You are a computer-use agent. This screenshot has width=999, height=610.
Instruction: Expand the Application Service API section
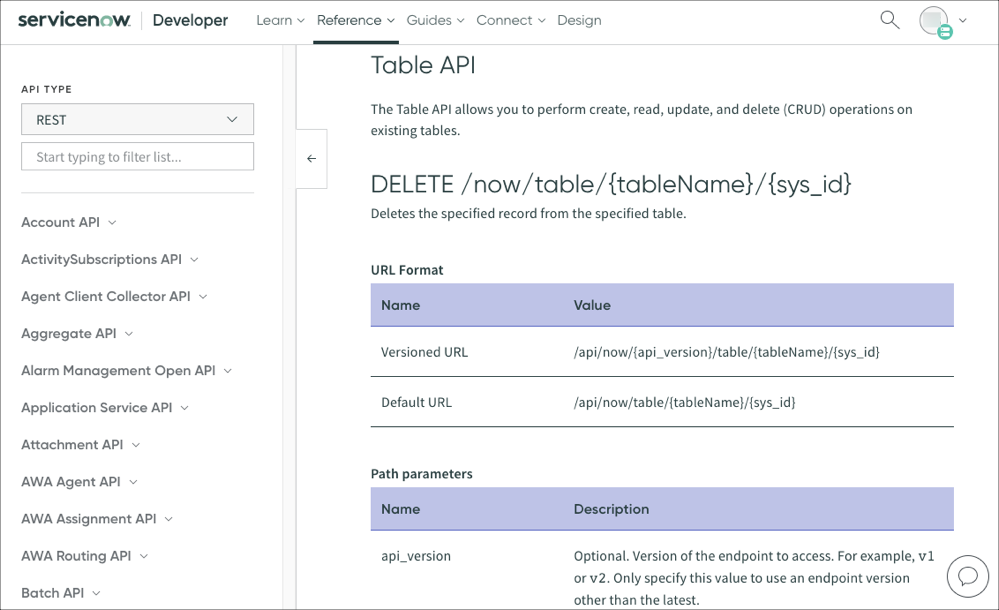(96, 407)
